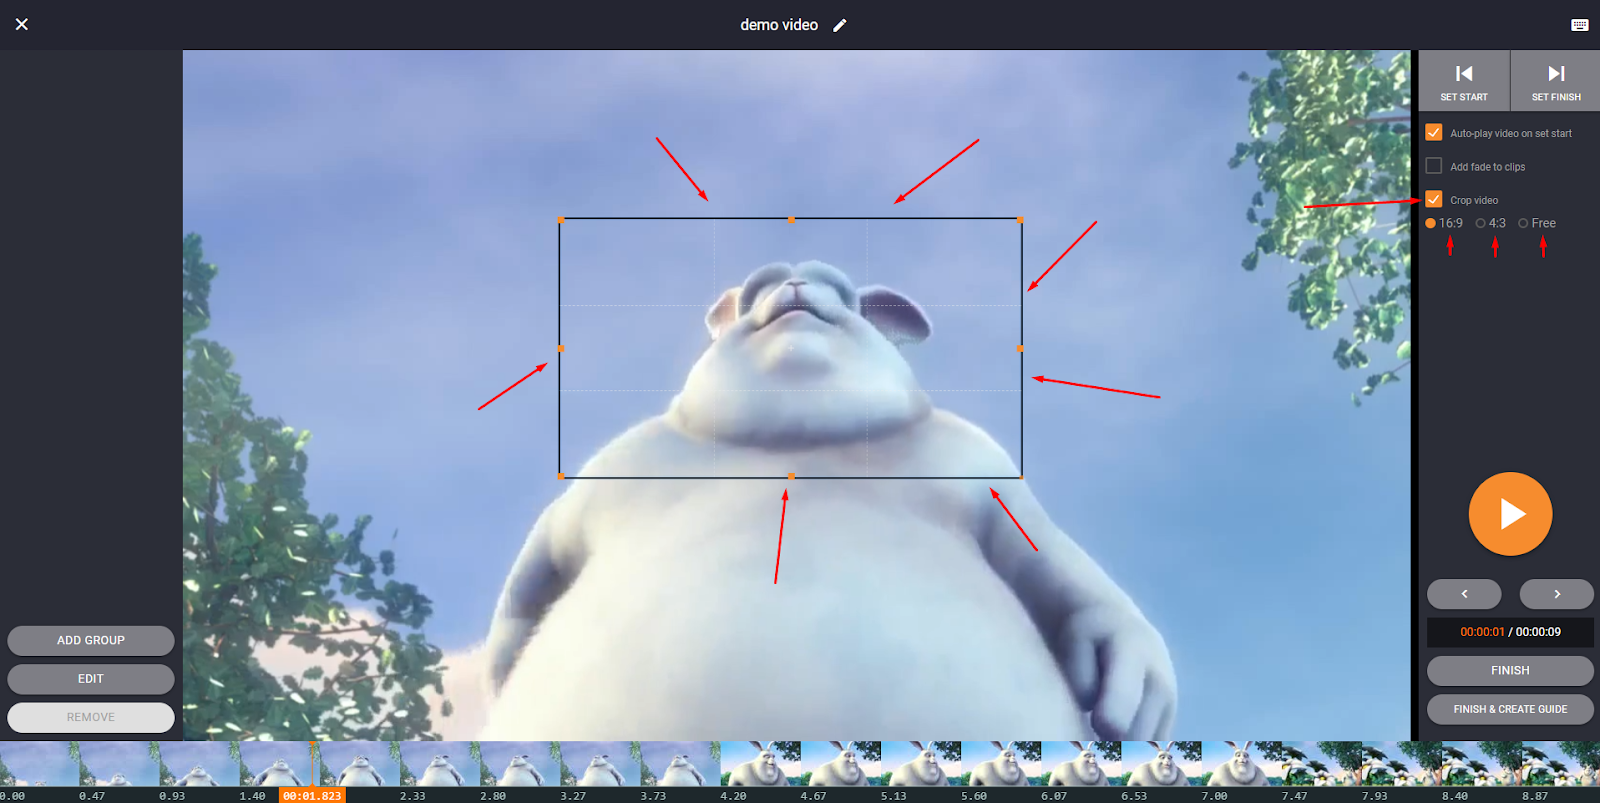1600x803 pixels.
Task: Select the 16:9 crop ratio
Action: point(1431,223)
